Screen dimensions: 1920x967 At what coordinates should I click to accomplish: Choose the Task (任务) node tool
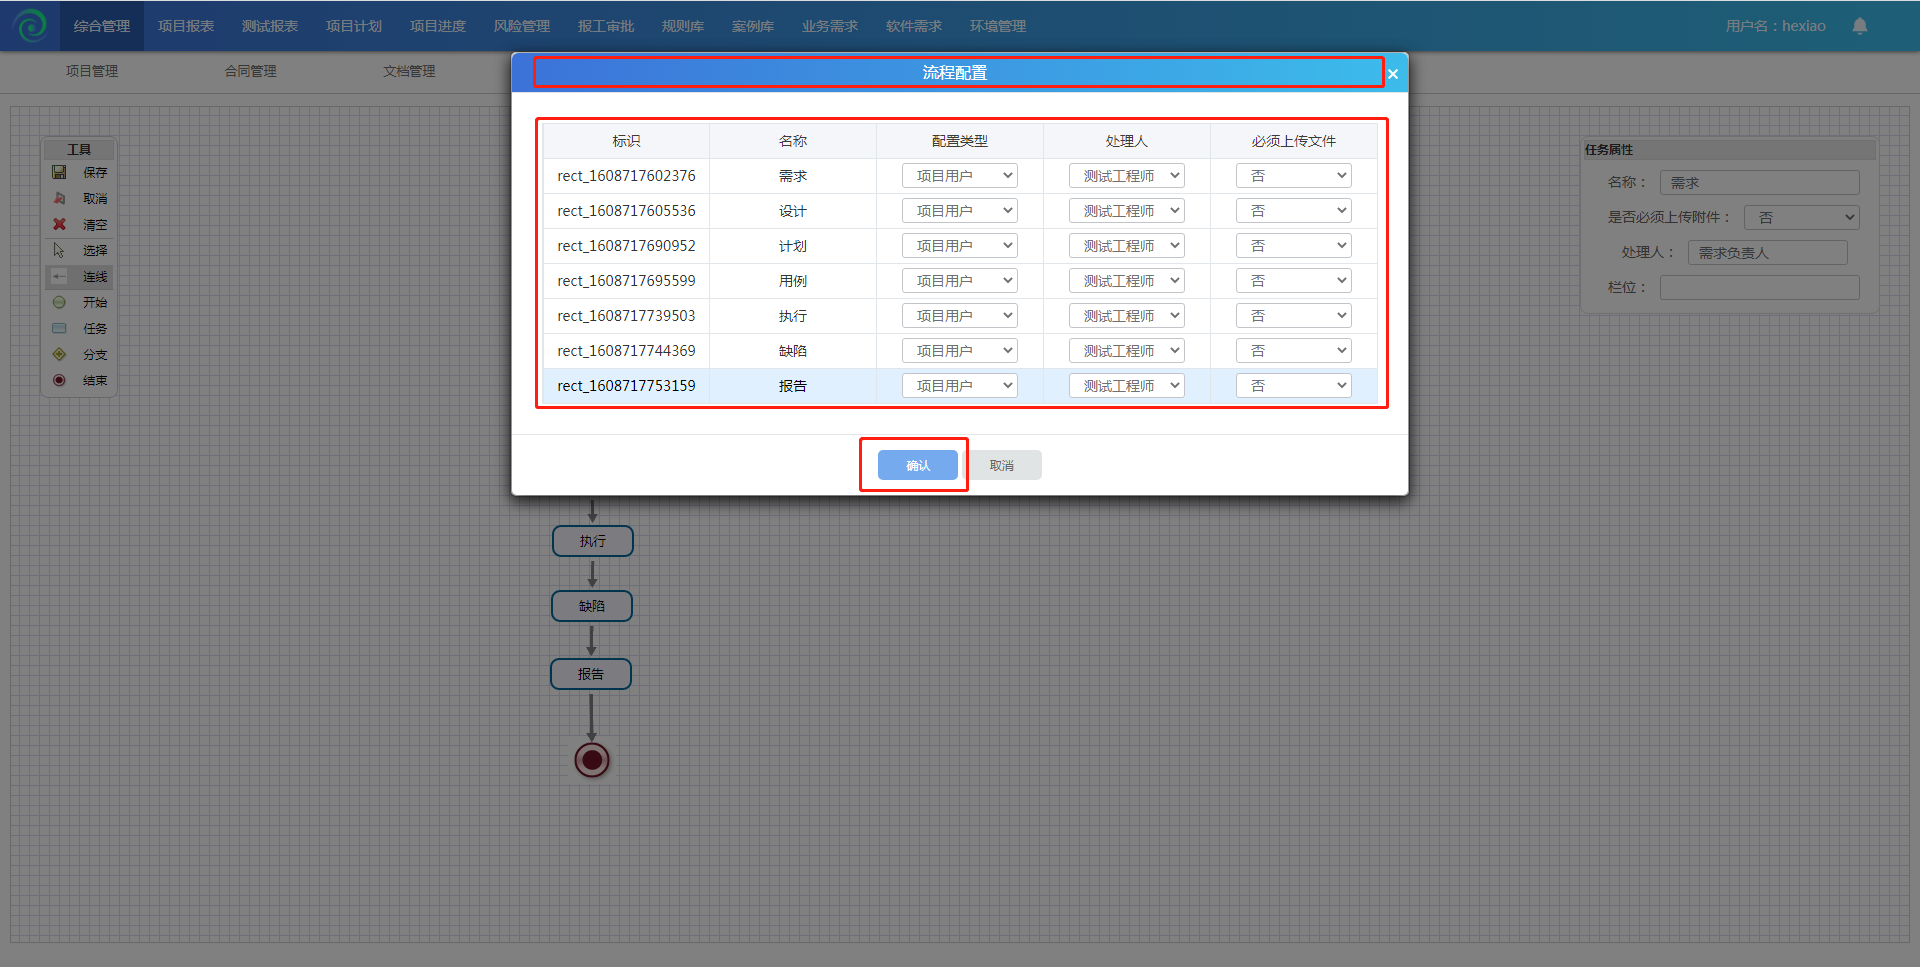click(x=60, y=329)
